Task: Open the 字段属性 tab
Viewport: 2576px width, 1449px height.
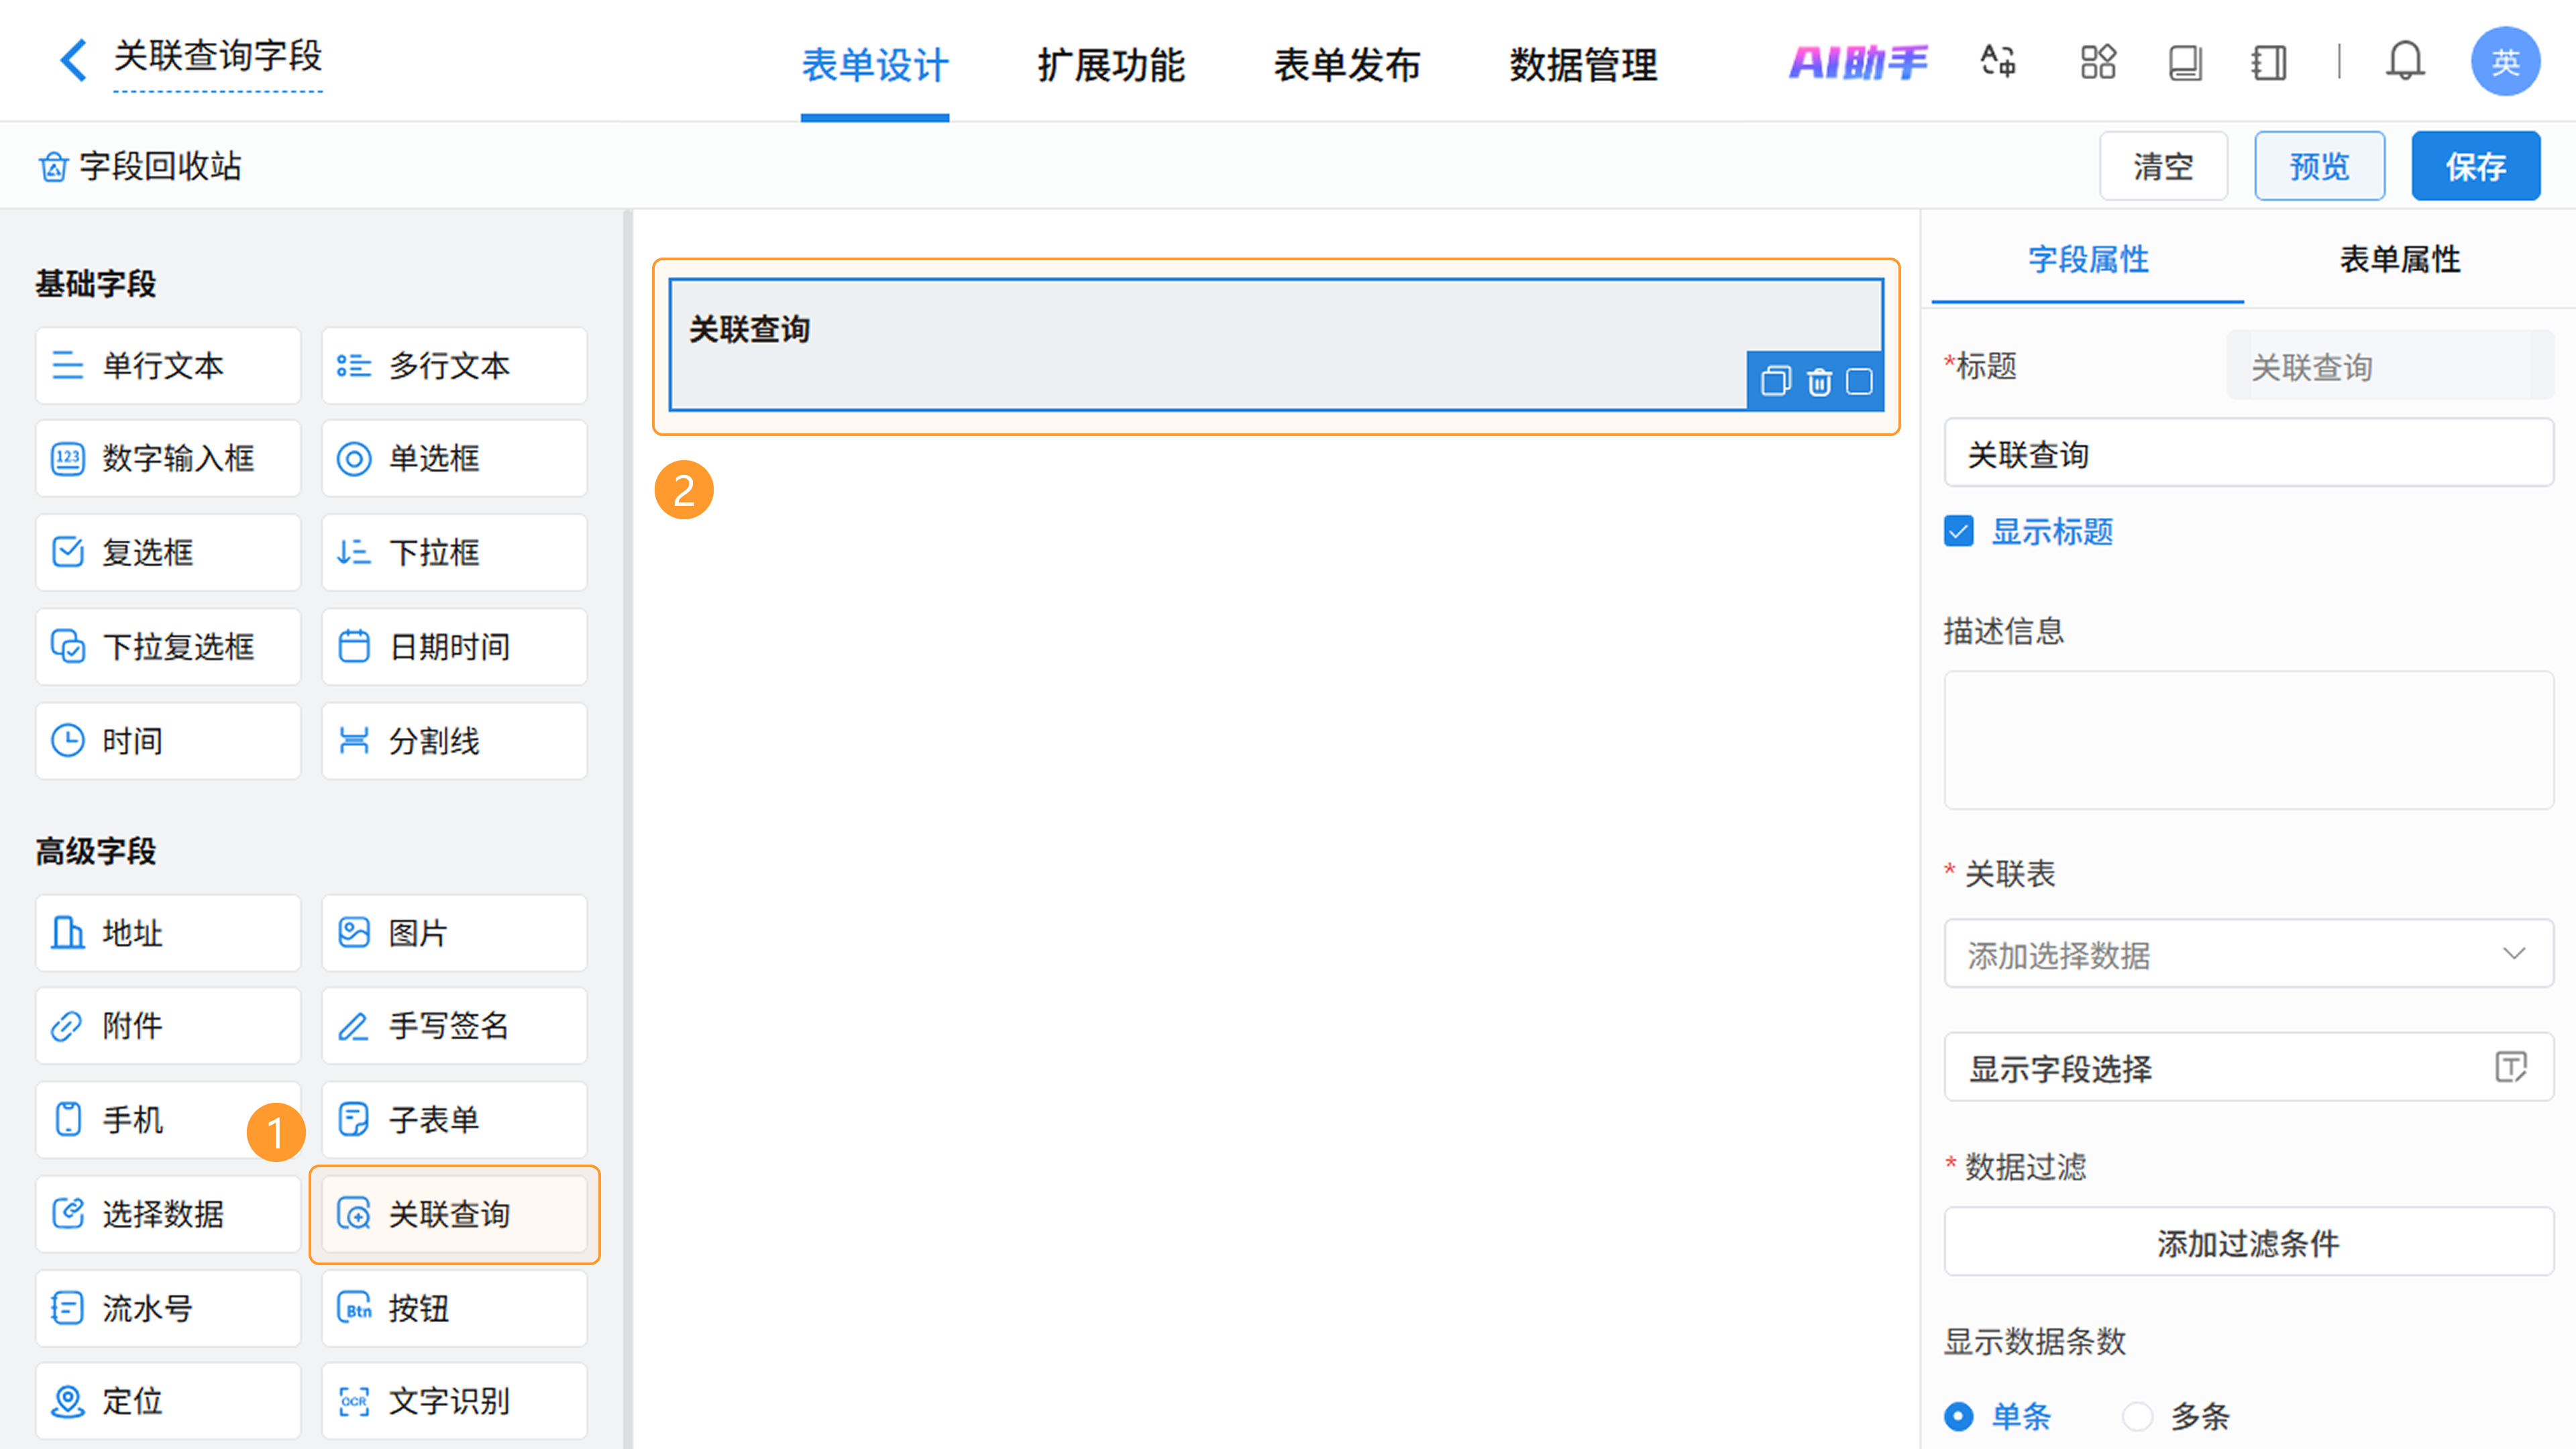Action: pyautogui.click(x=2088, y=260)
